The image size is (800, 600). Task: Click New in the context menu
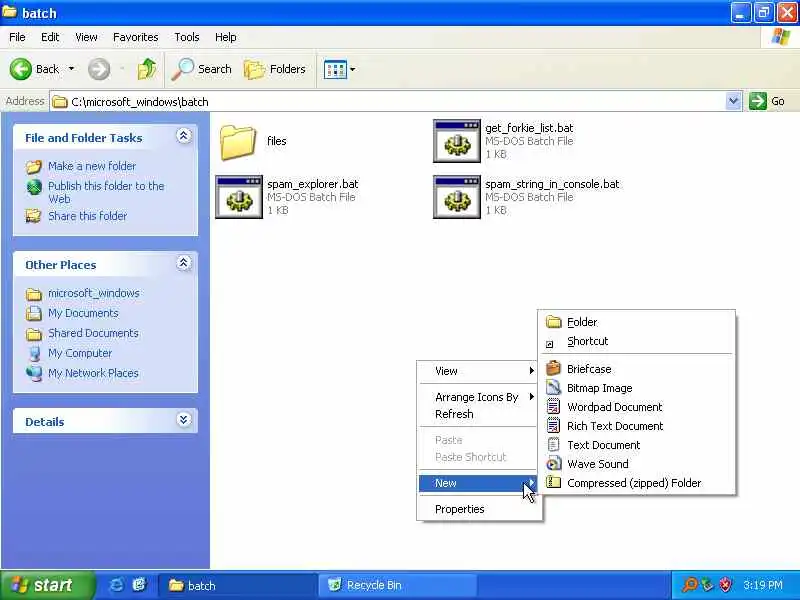[478, 483]
